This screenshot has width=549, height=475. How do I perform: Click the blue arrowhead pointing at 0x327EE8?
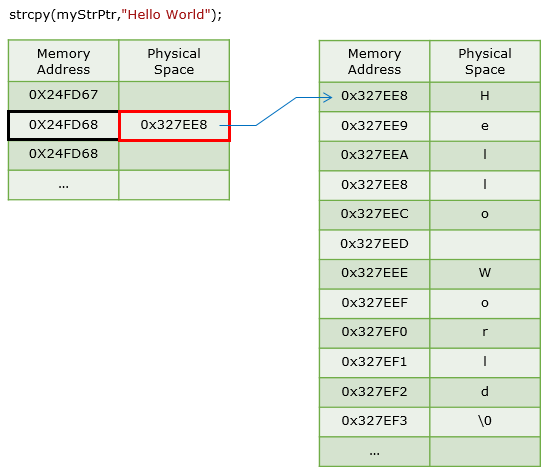(x=327, y=97)
